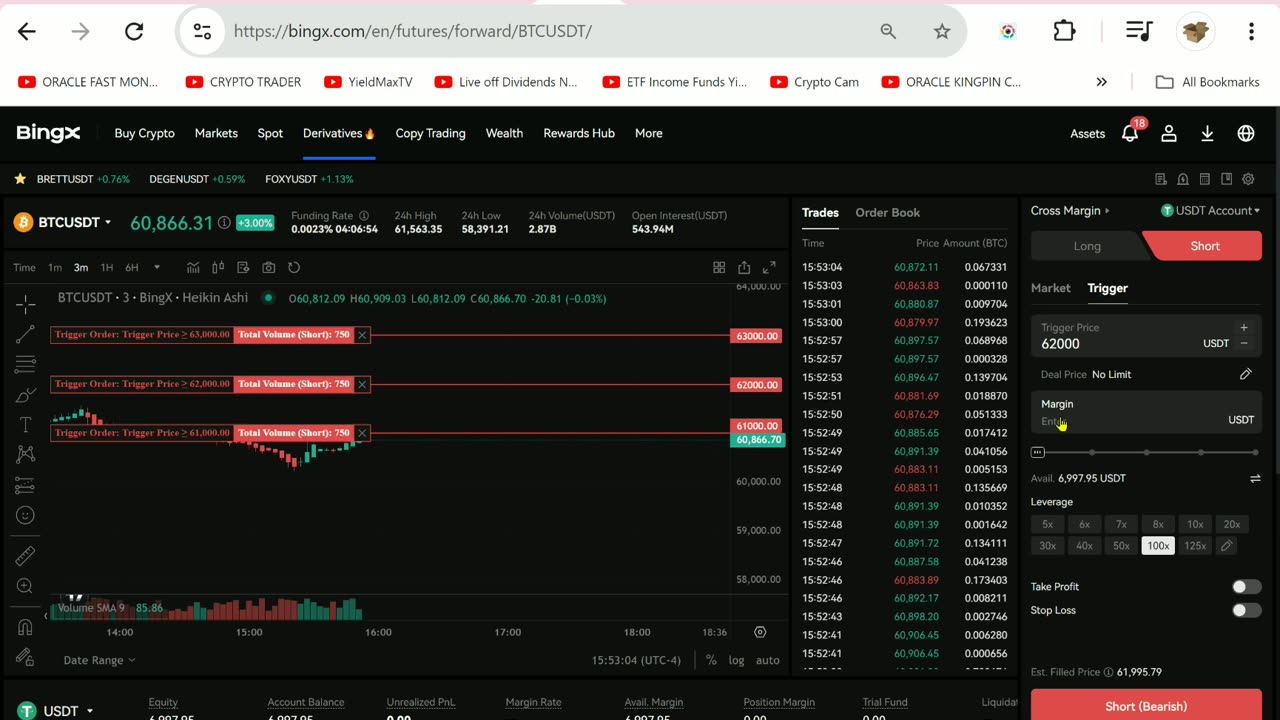Screen dimensions: 1280x720
Task: Click the Short (Bearish) button
Action: (x=1146, y=705)
